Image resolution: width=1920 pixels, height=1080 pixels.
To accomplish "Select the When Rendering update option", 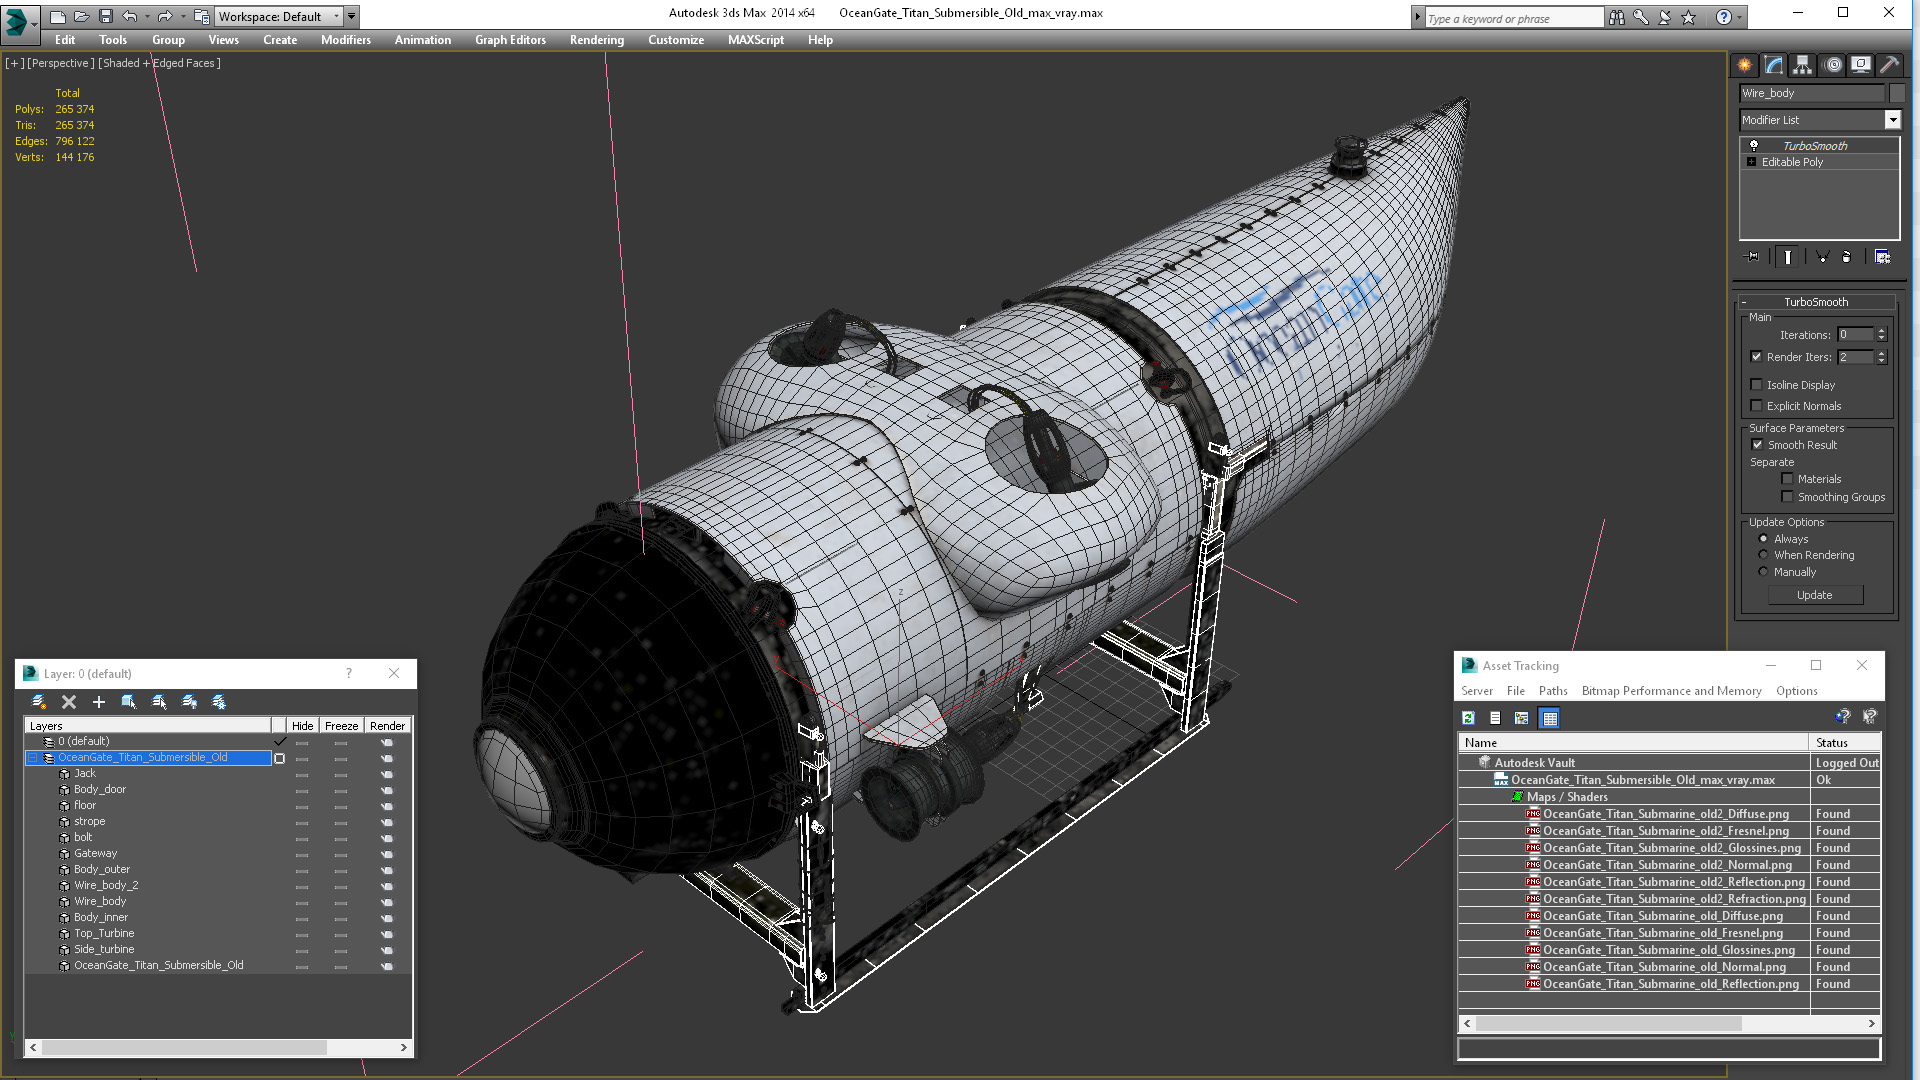I will click(x=1763, y=555).
